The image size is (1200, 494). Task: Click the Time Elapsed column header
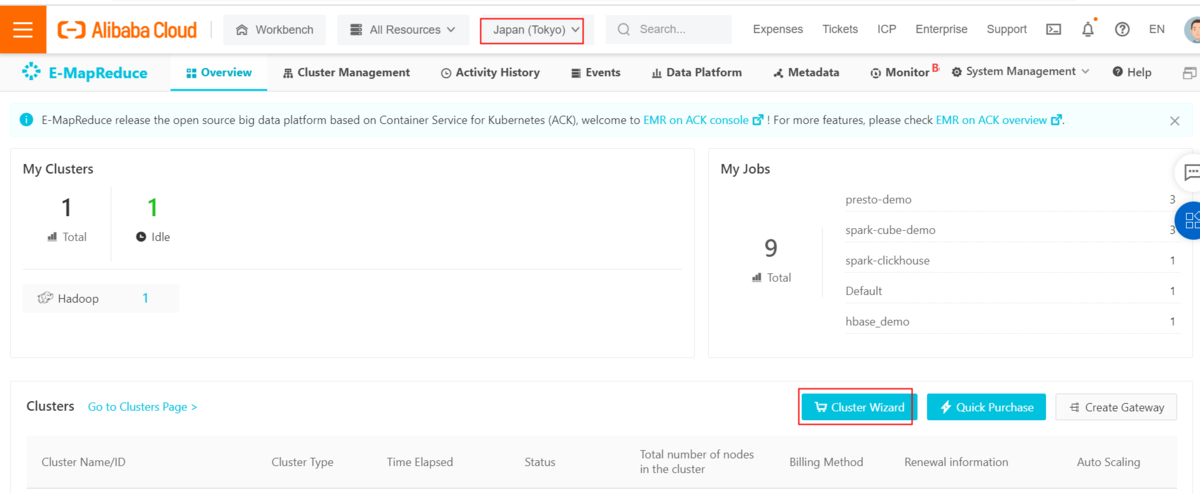click(420, 462)
